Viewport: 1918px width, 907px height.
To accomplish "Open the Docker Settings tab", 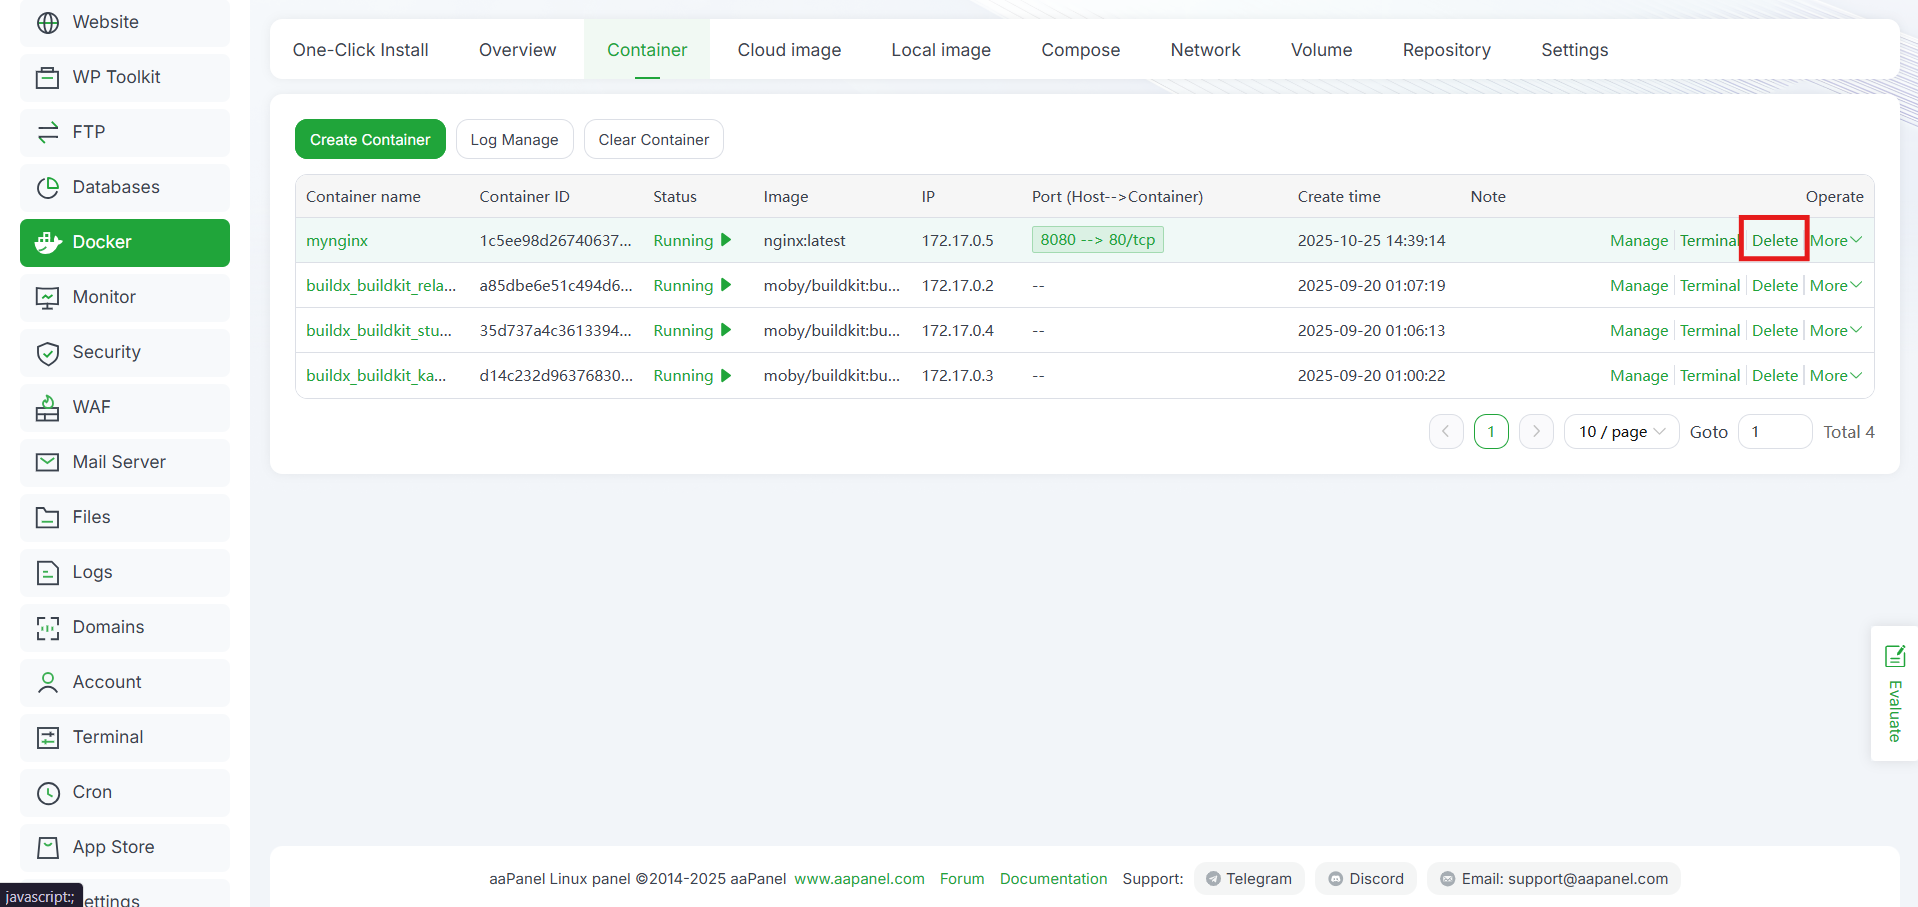I will coord(1574,50).
